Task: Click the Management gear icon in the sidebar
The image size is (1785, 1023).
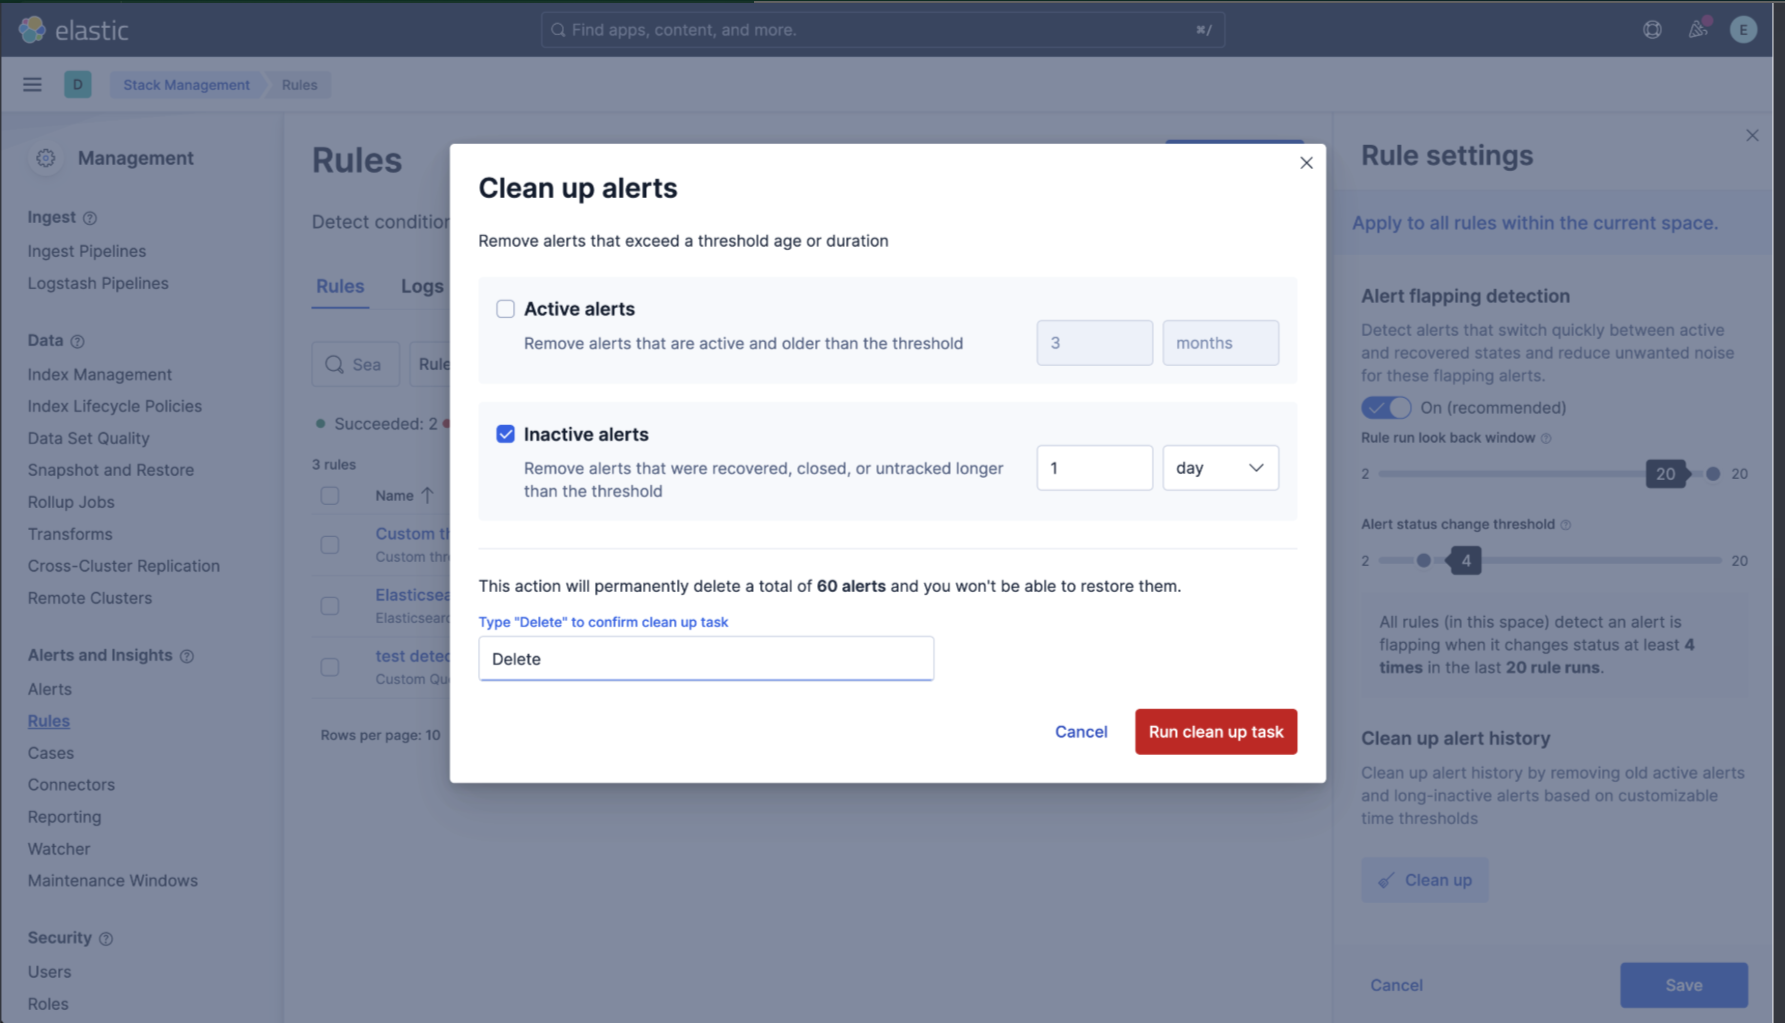Action: coord(45,158)
